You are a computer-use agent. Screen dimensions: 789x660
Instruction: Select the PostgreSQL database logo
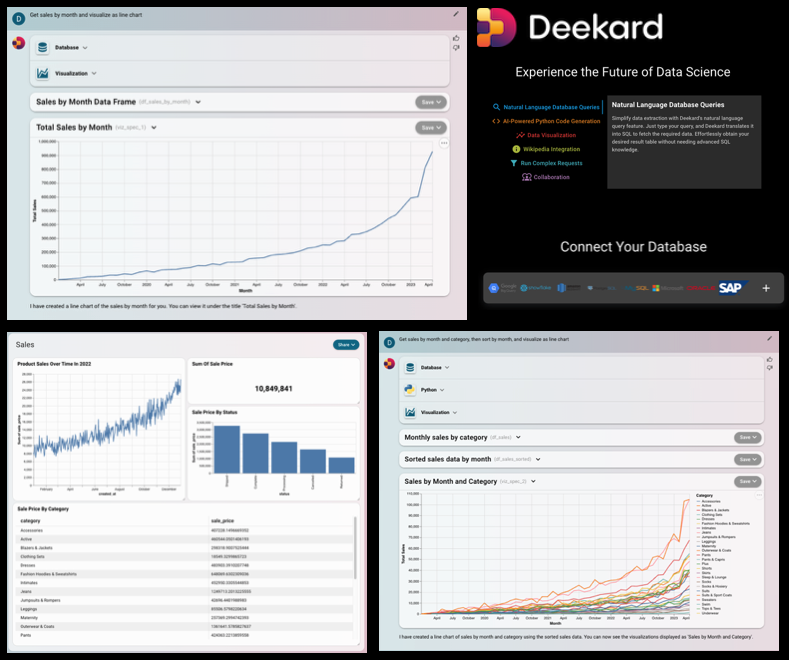601,288
